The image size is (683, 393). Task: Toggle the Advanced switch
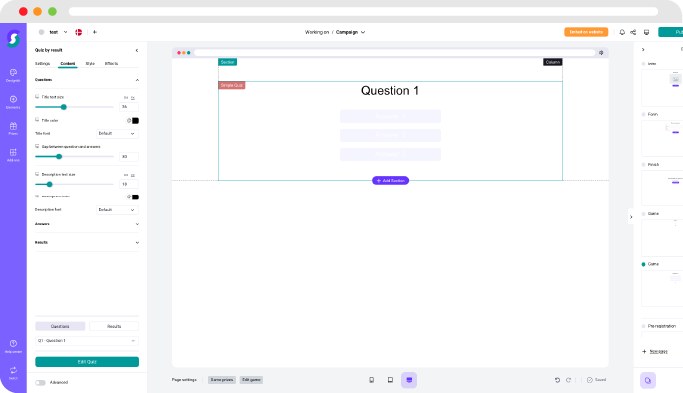pyautogui.click(x=41, y=383)
